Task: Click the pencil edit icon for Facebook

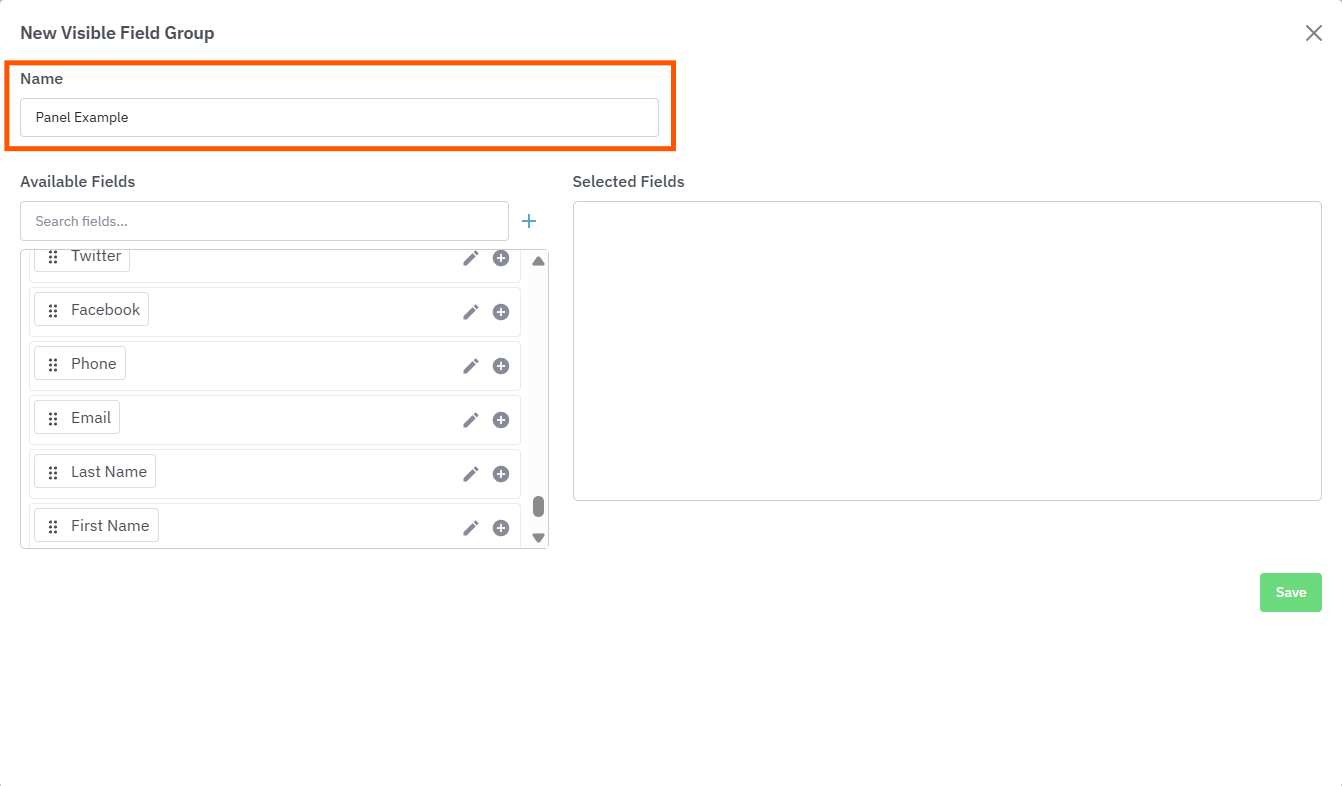Action: (471, 312)
